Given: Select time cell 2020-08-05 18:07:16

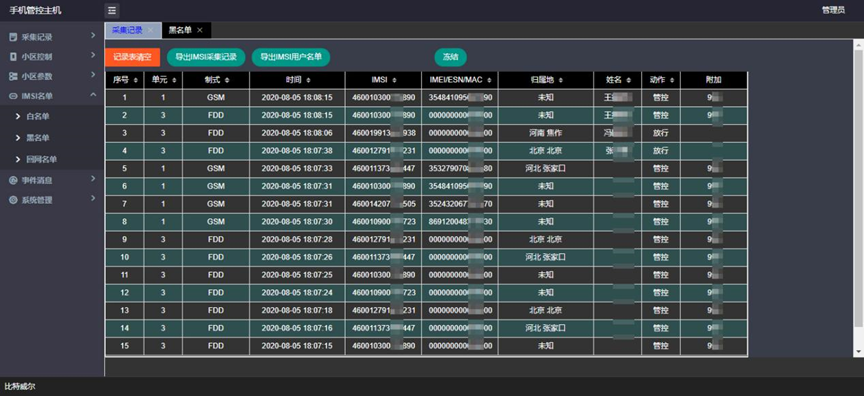Looking at the screenshot, I should (297, 328).
